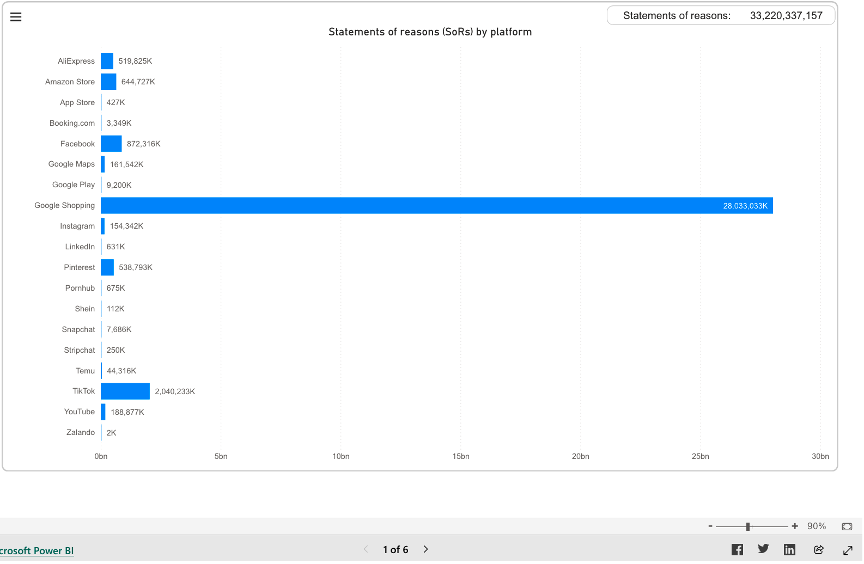864x564 pixels.
Task: Share report on LinkedIn
Action: pyautogui.click(x=789, y=549)
